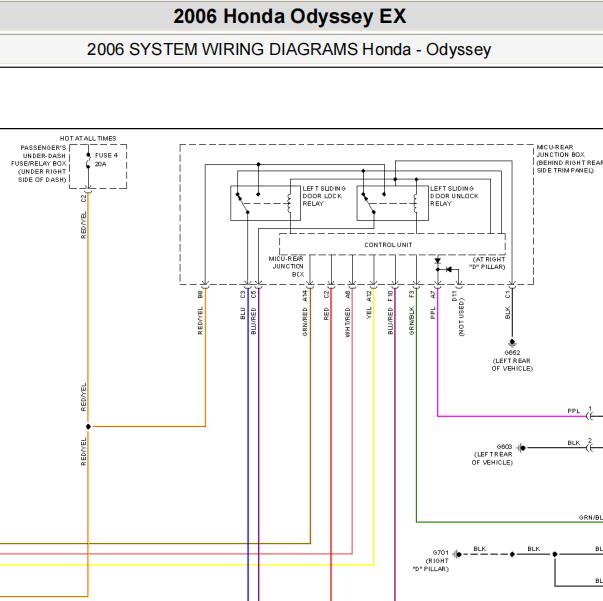Screen dimensions: 603x601
Task: Click the 'CONTROL UNIT' box label
Action: (388, 245)
